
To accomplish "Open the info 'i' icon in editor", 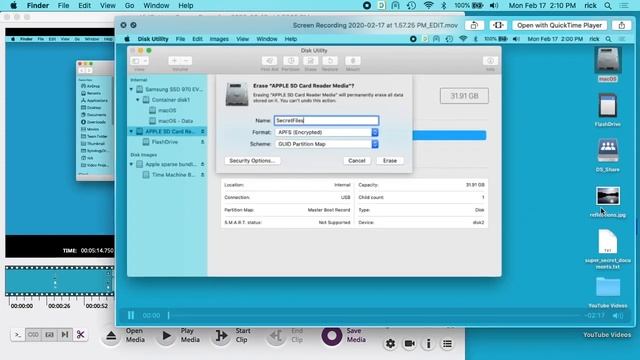I will 428,344.
